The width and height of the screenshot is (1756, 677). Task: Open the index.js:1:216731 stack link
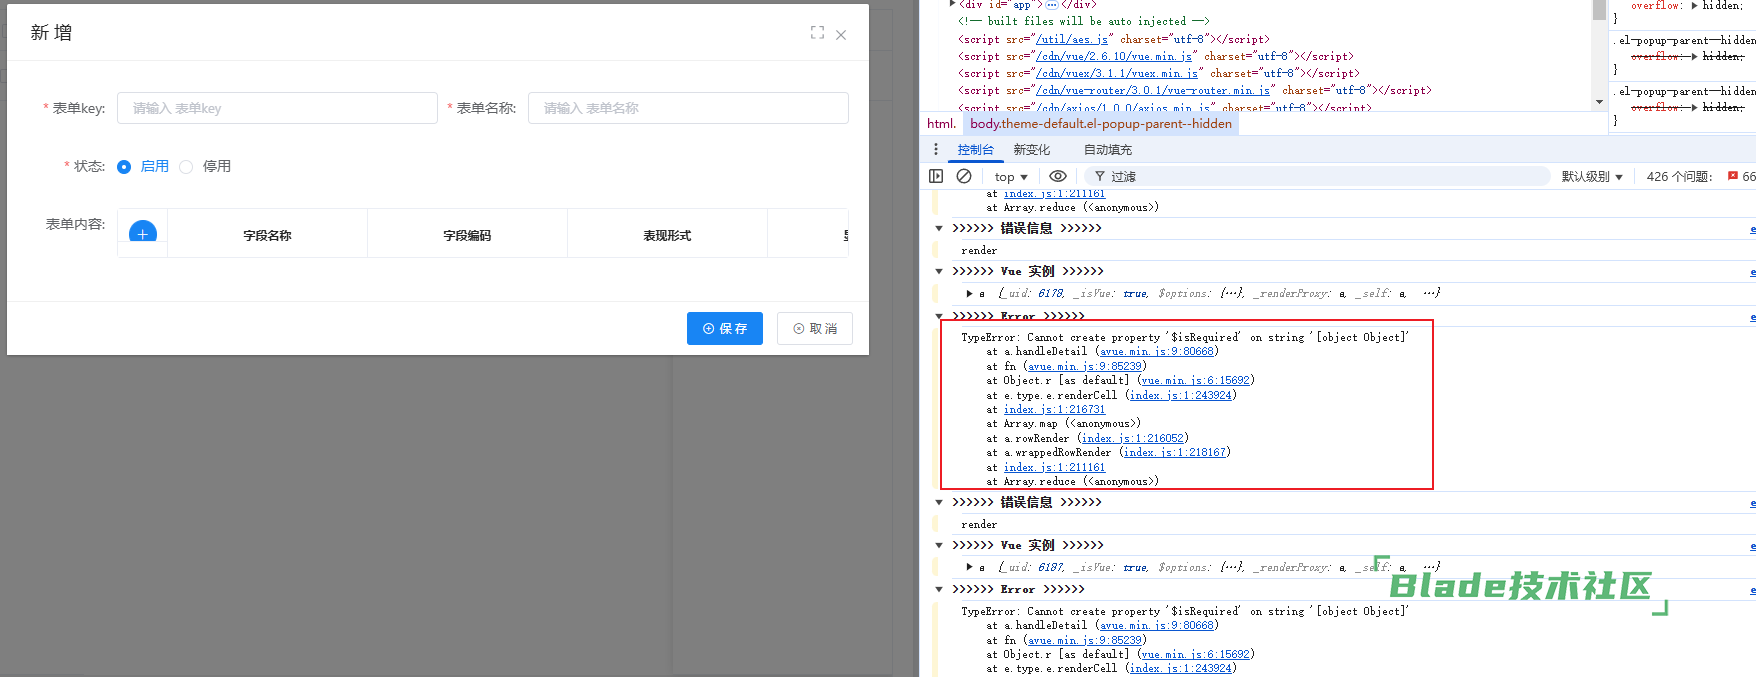click(x=1054, y=410)
